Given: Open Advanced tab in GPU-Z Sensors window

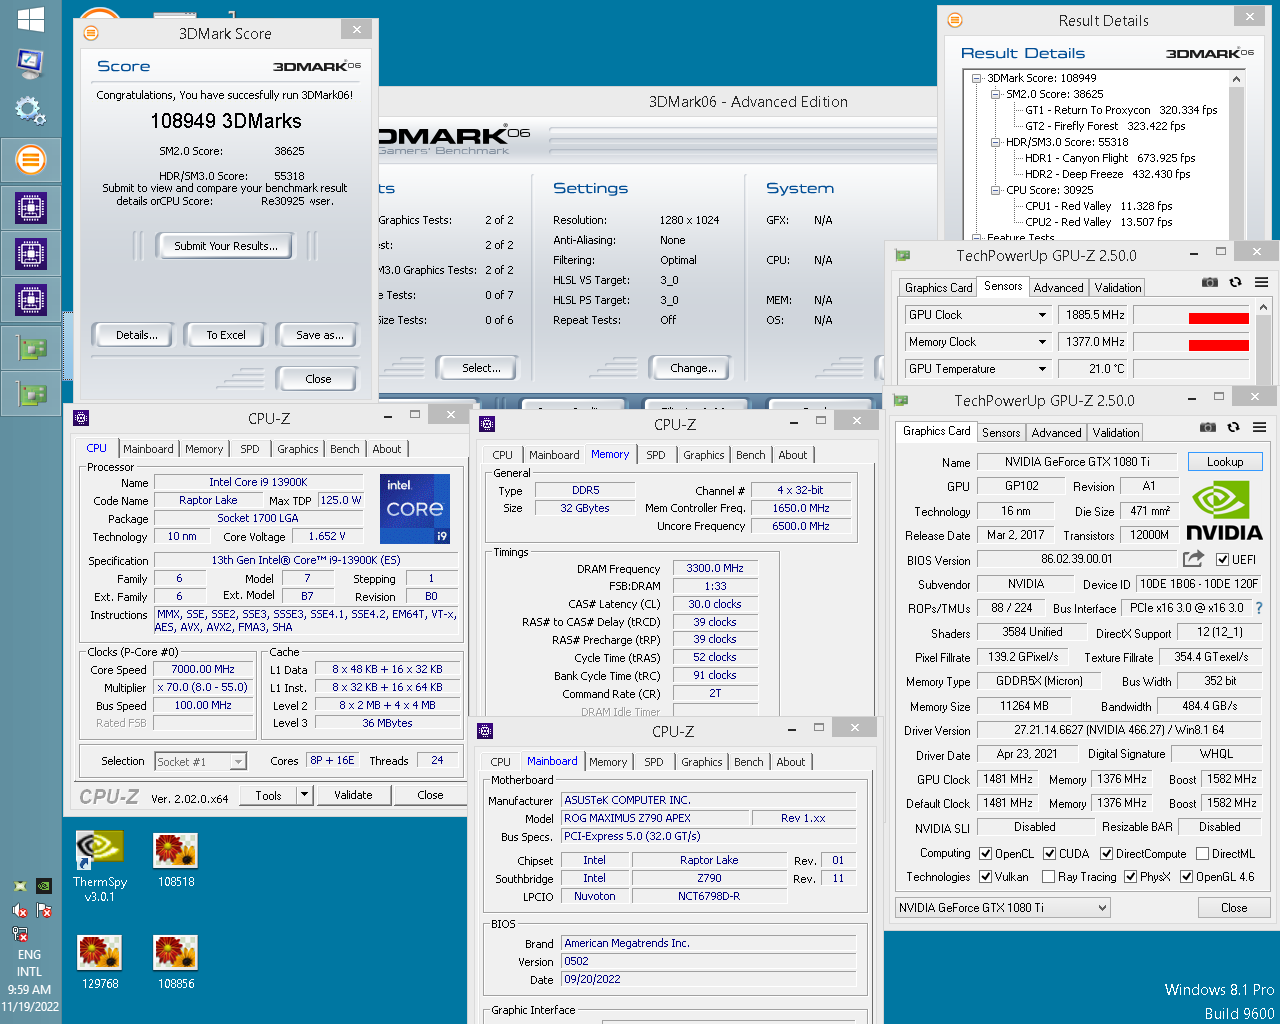Looking at the screenshot, I should coord(1058,288).
